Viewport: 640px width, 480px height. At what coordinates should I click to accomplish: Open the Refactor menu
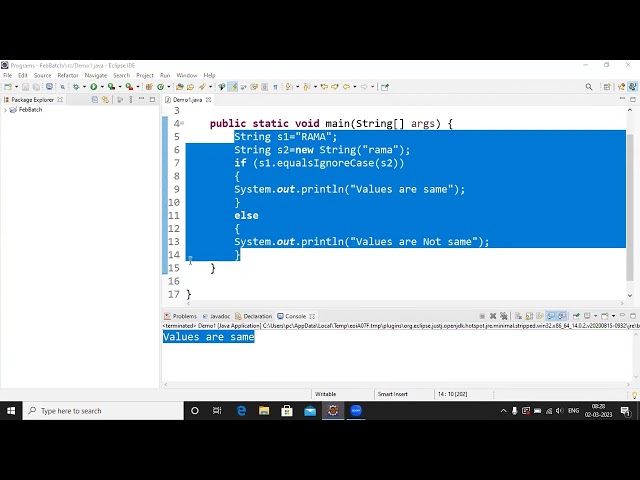click(68, 75)
